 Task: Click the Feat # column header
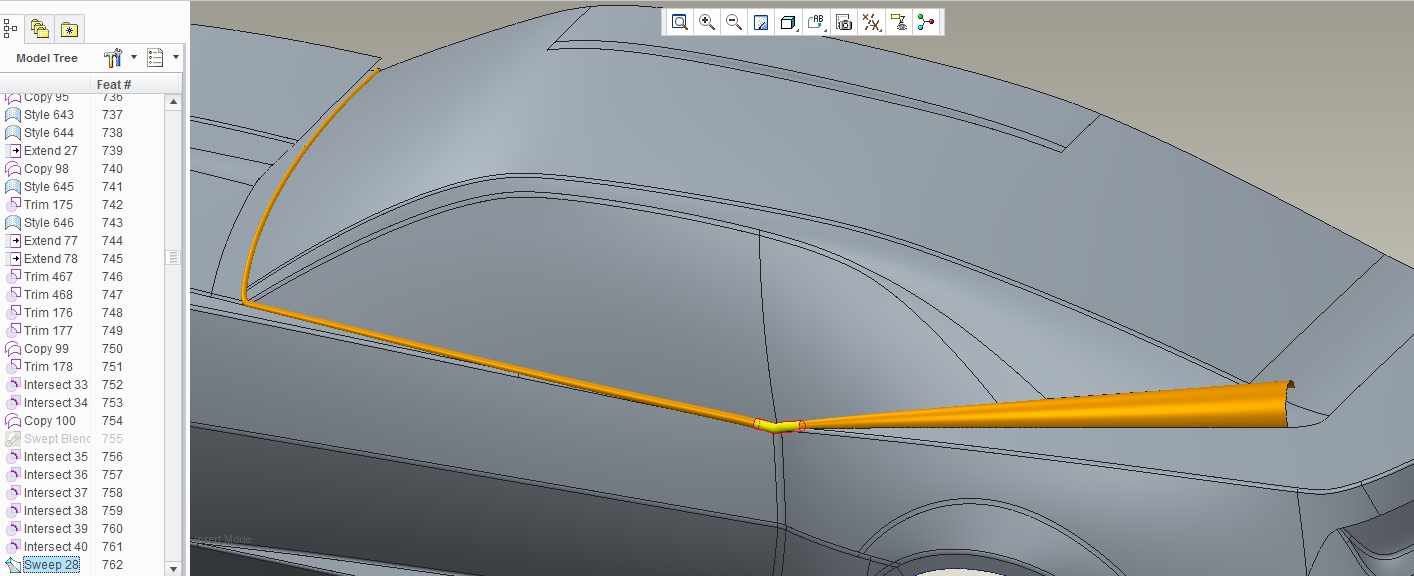pyautogui.click(x=114, y=85)
